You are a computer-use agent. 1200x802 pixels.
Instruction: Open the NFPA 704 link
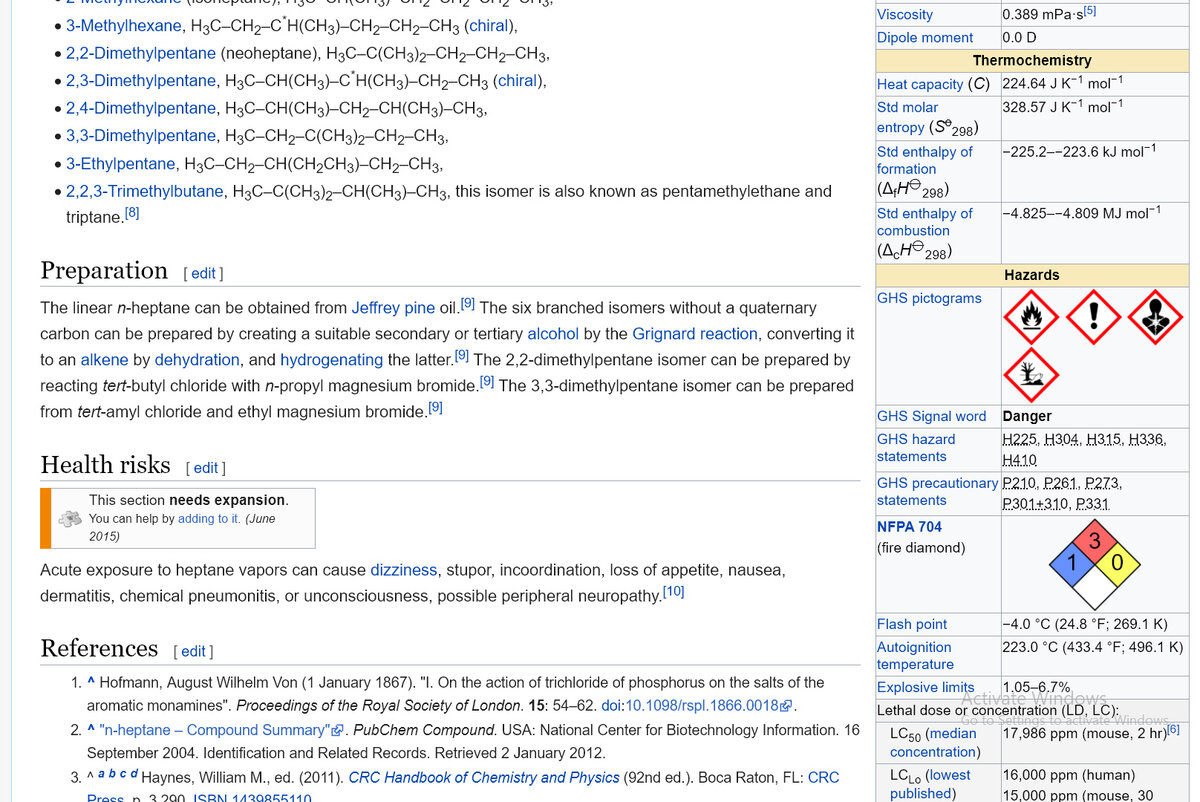(909, 526)
